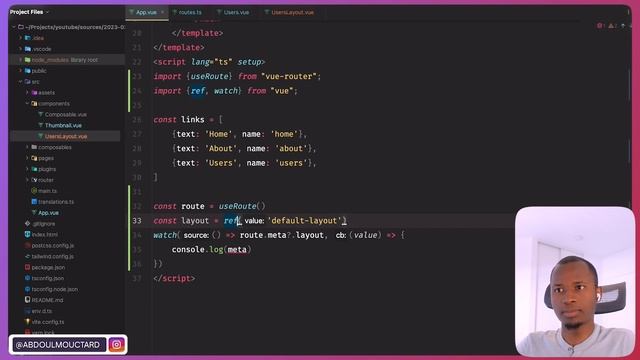Click 'default-layout' string on line 33
The image size is (640, 360).
point(304,221)
